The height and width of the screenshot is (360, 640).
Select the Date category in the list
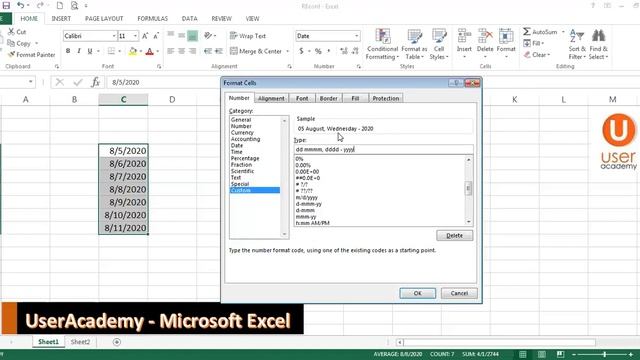click(x=237, y=145)
